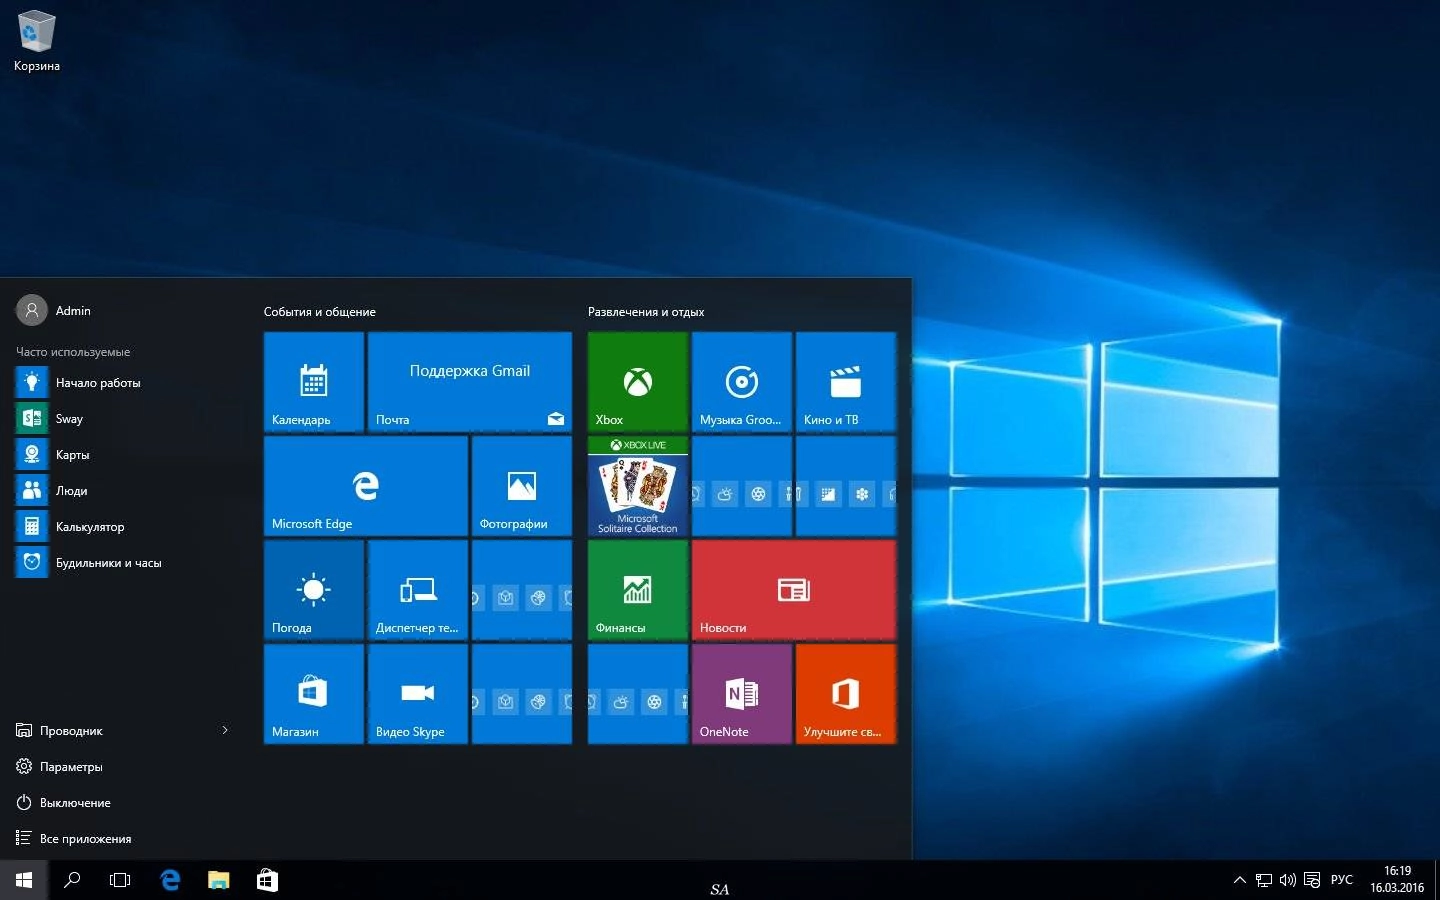Open the Финансы tile
The image size is (1440, 900).
point(638,590)
